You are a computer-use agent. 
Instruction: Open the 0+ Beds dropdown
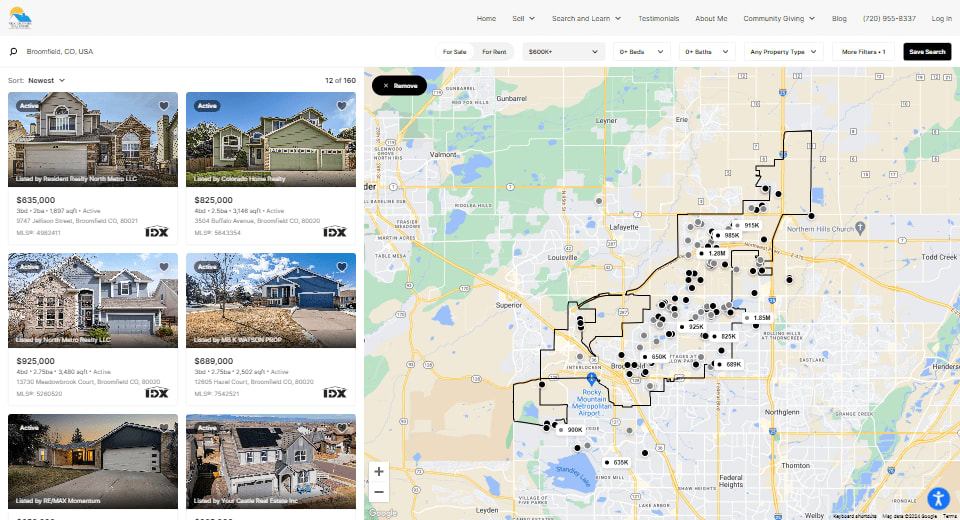pyautogui.click(x=642, y=52)
